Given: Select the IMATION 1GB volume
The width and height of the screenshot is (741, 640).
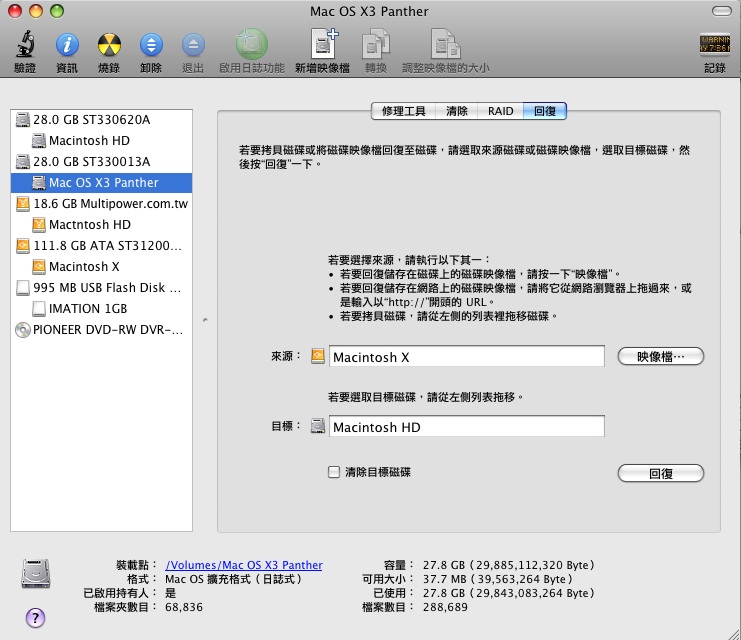Looking at the screenshot, I should [101, 309].
